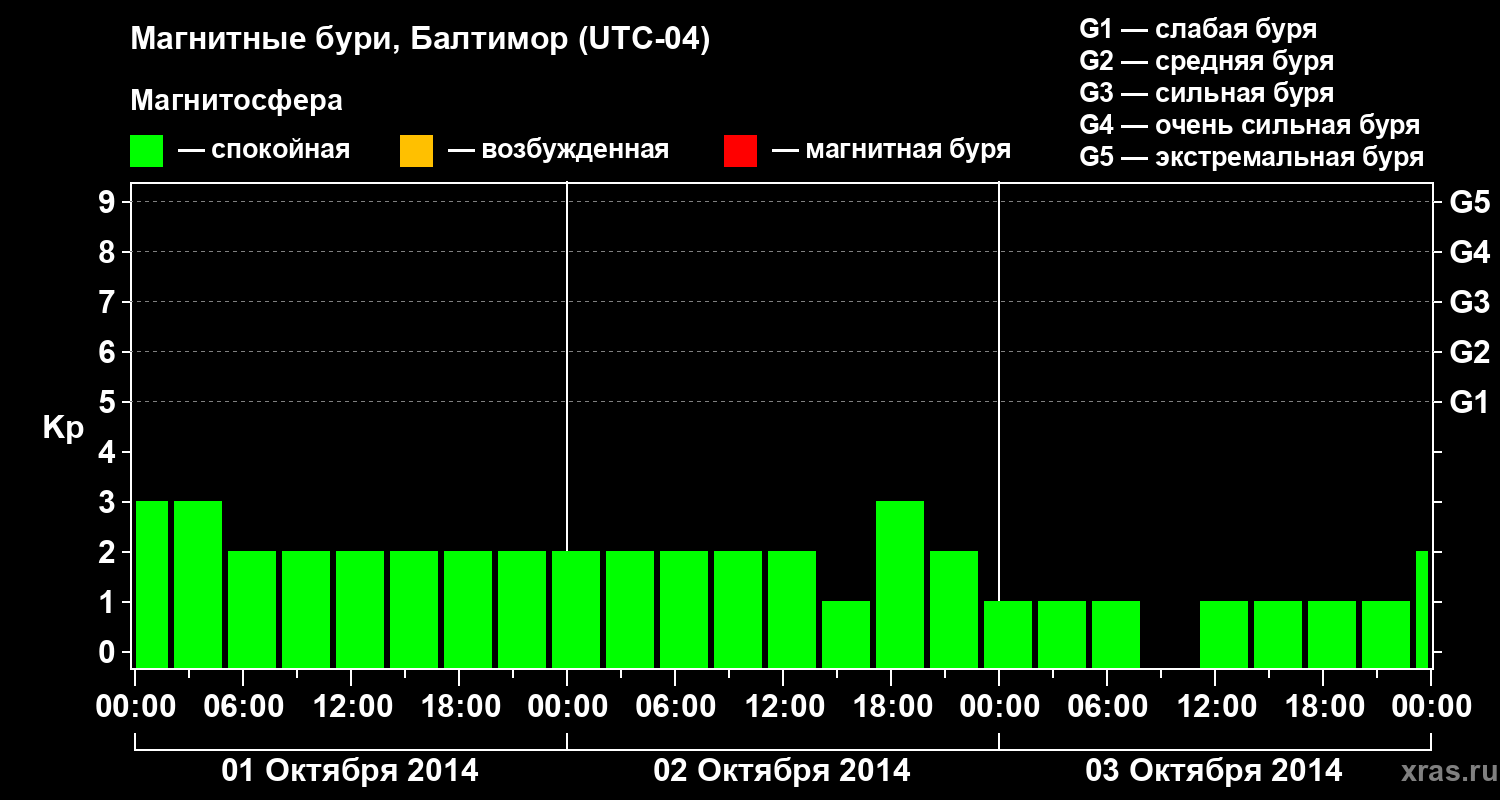The height and width of the screenshot is (800, 1500).
Task: Click the narrow Kp 2 bar ending 03 Октября
Action: tap(1422, 609)
